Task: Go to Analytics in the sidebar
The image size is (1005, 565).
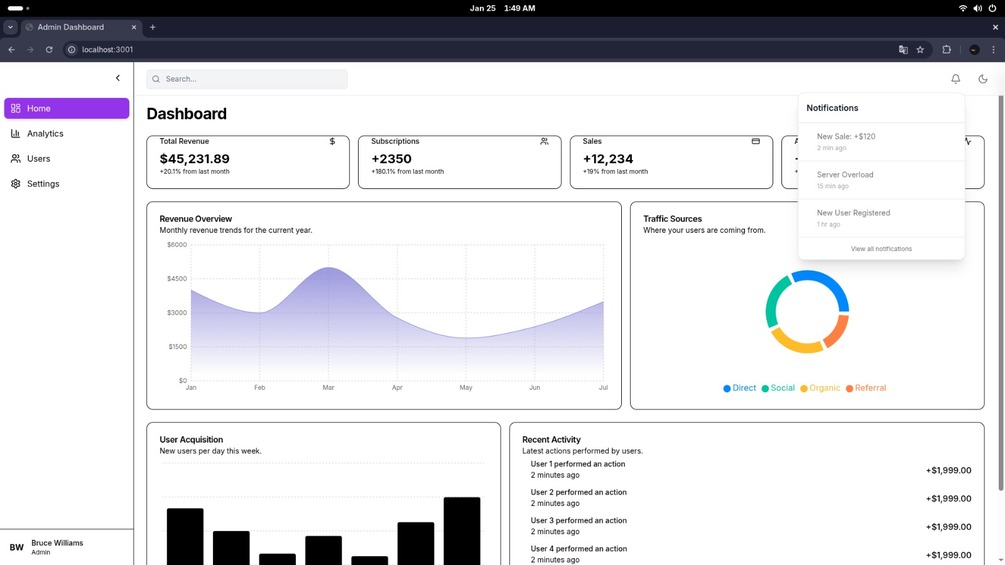Action: [x=67, y=133]
